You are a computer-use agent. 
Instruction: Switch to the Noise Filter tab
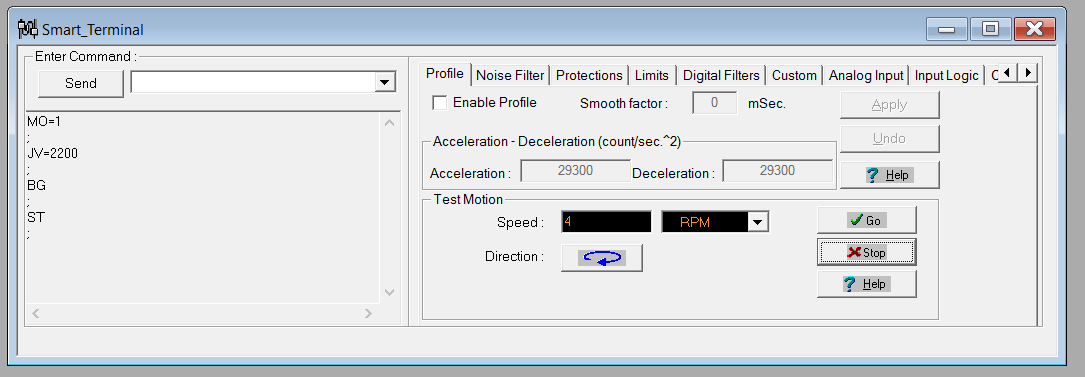[511, 75]
